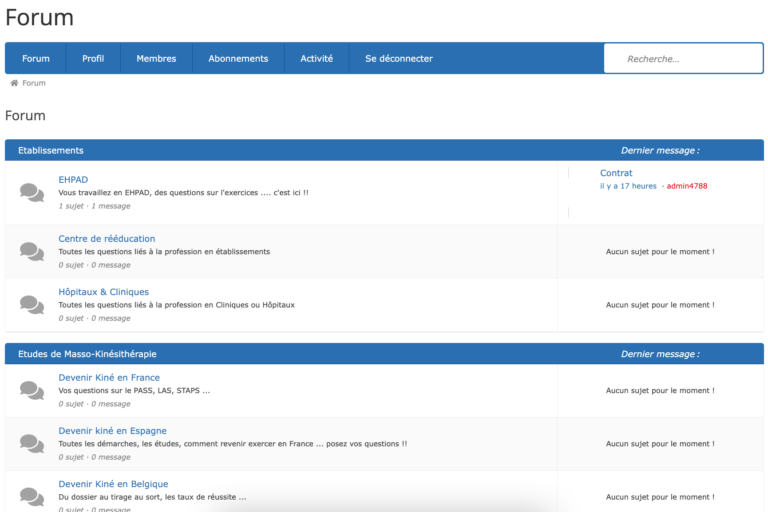Open Devenir kiné en Espagne forum
The height and width of the screenshot is (512, 768).
coord(113,431)
